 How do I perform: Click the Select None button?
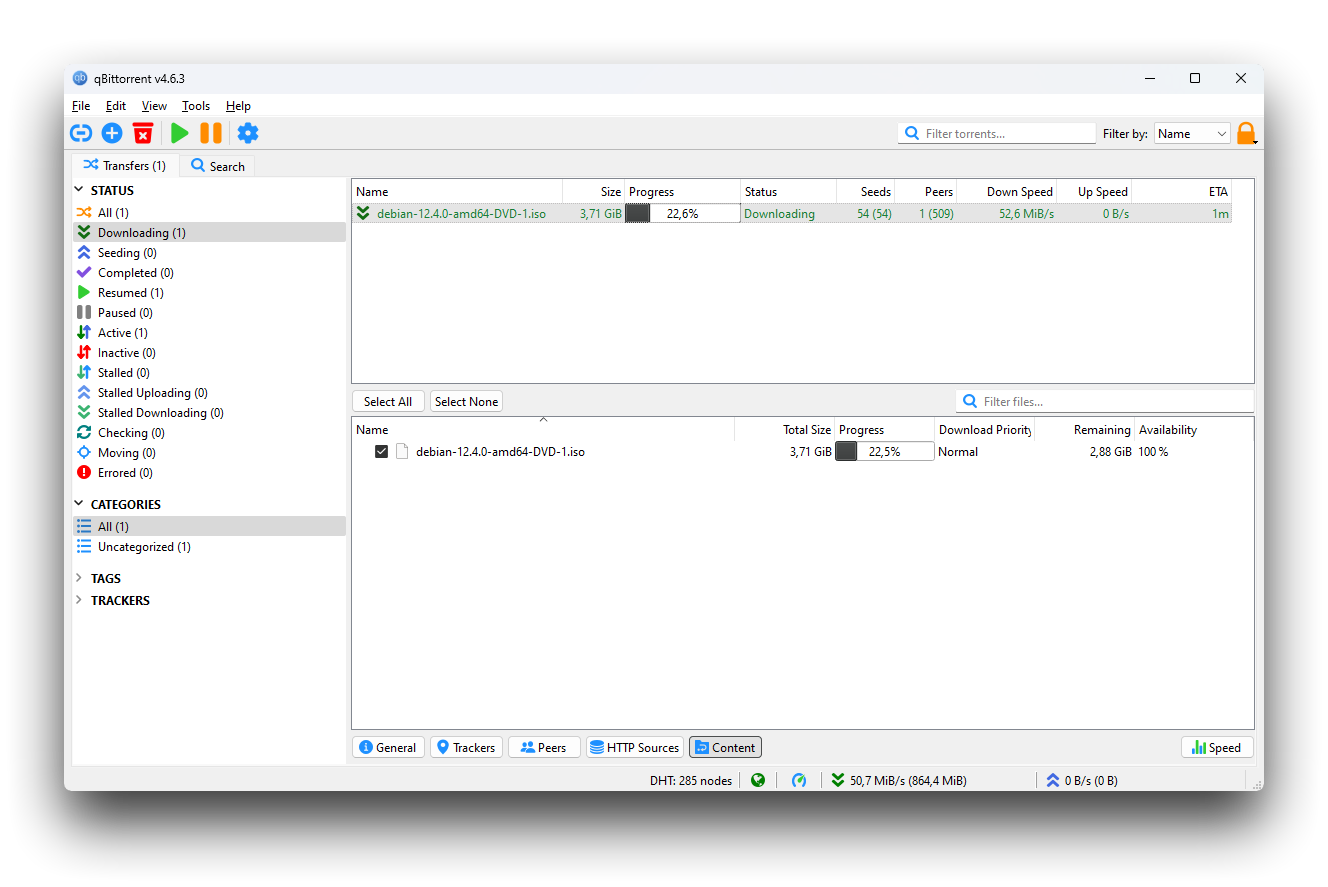click(x=466, y=401)
